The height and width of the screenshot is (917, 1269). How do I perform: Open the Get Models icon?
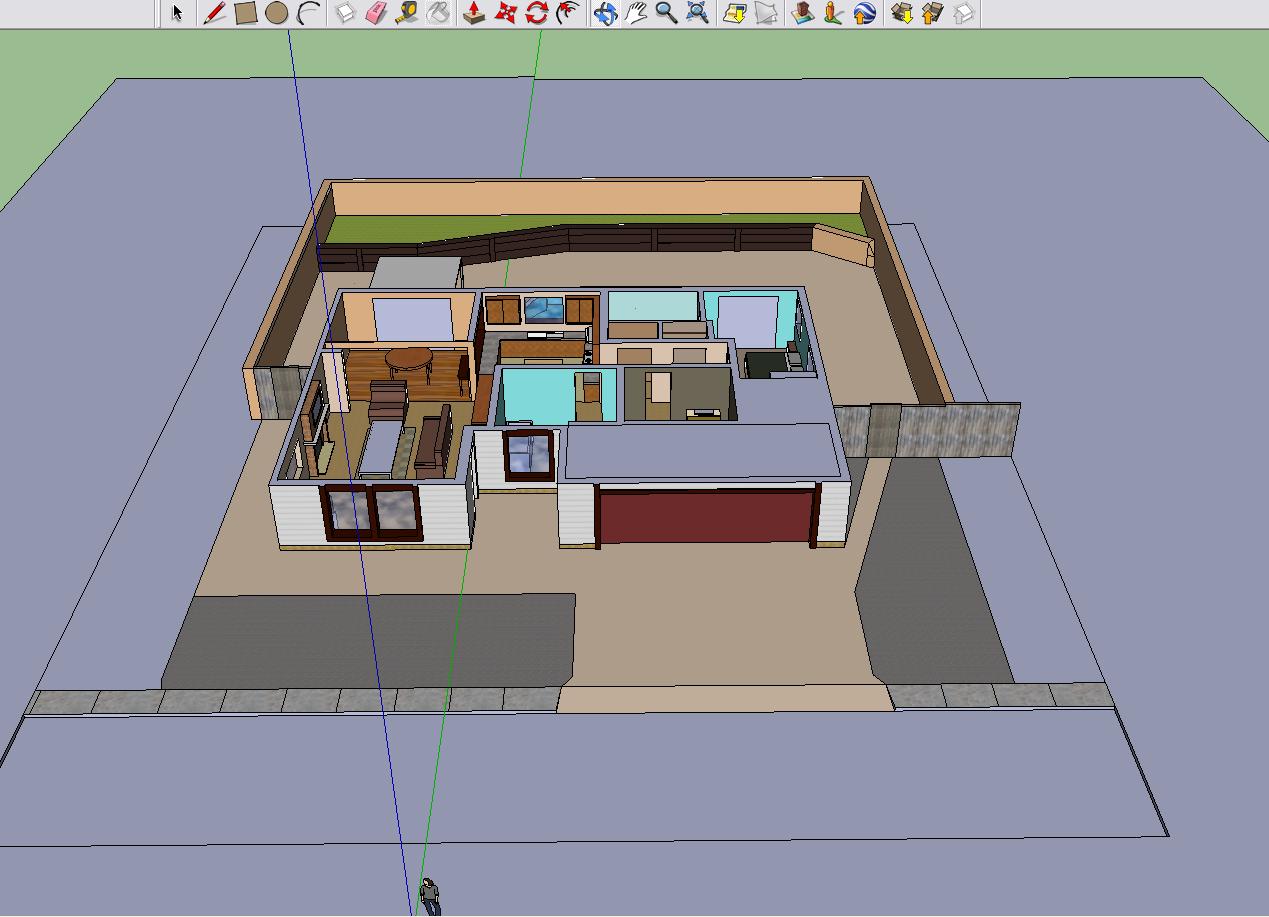pos(901,13)
